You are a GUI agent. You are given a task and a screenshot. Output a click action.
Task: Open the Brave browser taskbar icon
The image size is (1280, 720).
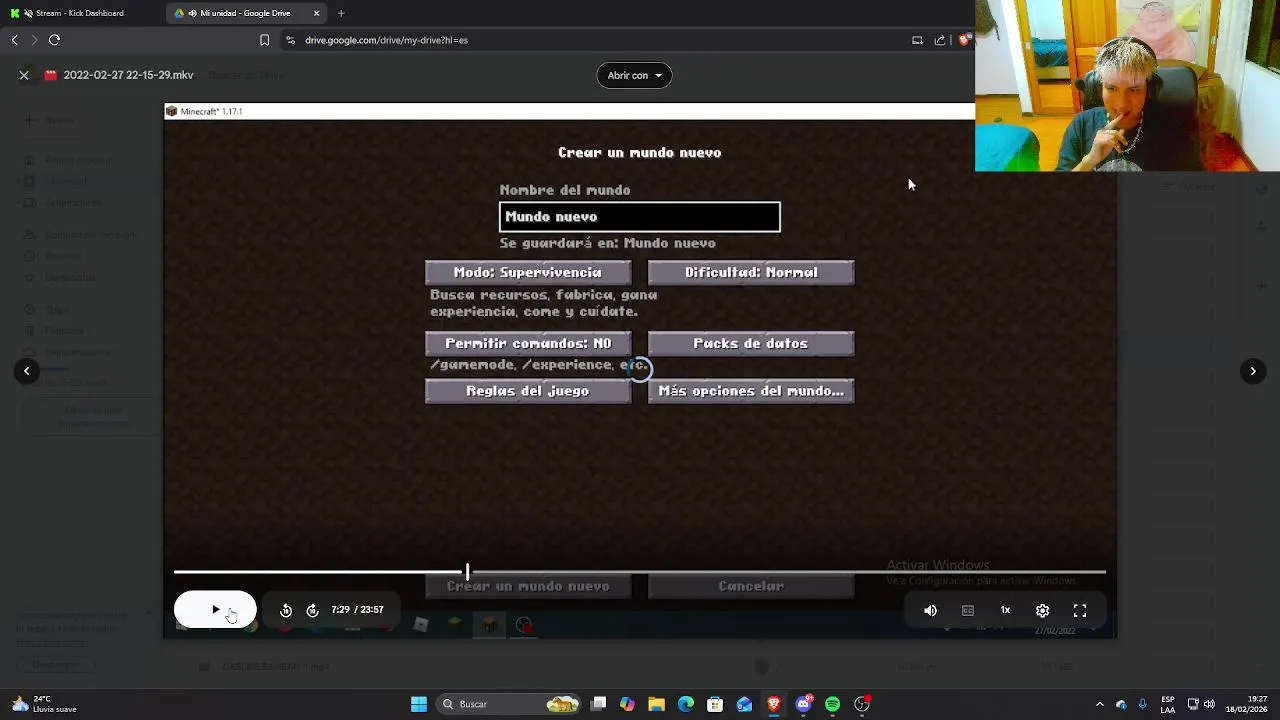coord(774,704)
